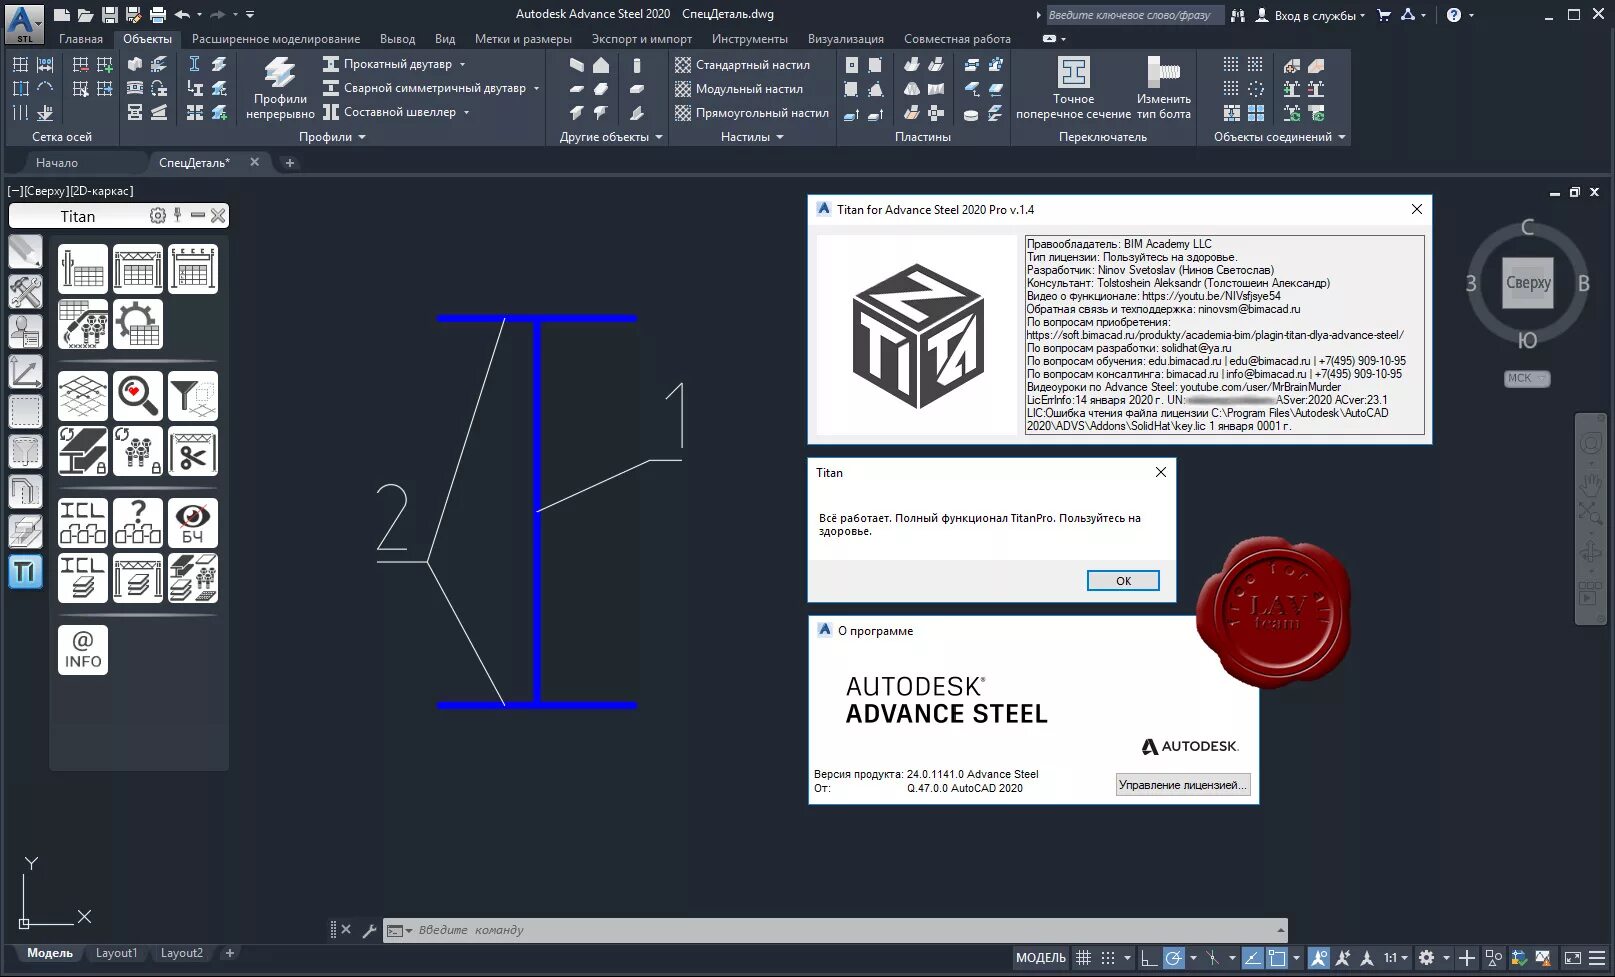Click the Изменить тип болта button
This screenshot has height=977, width=1615.
pos(1163,88)
